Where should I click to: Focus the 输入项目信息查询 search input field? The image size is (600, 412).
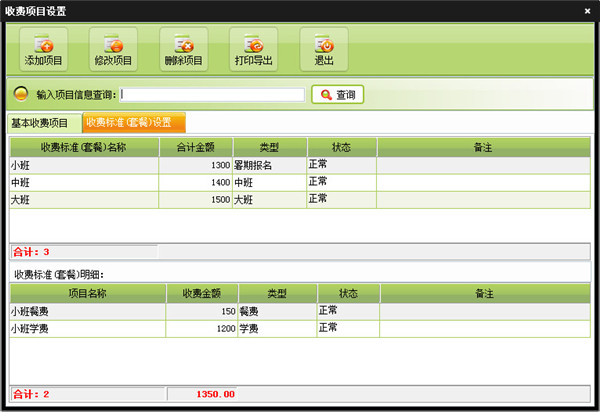pos(212,95)
